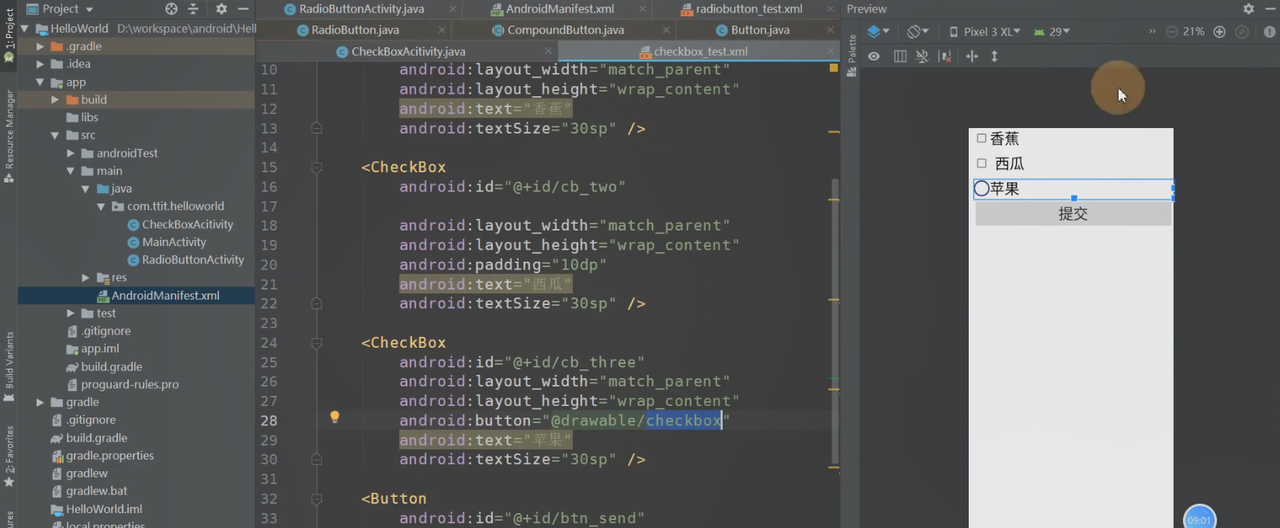Switch to the CheckBoxAcitivity.java tab

click(399, 51)
